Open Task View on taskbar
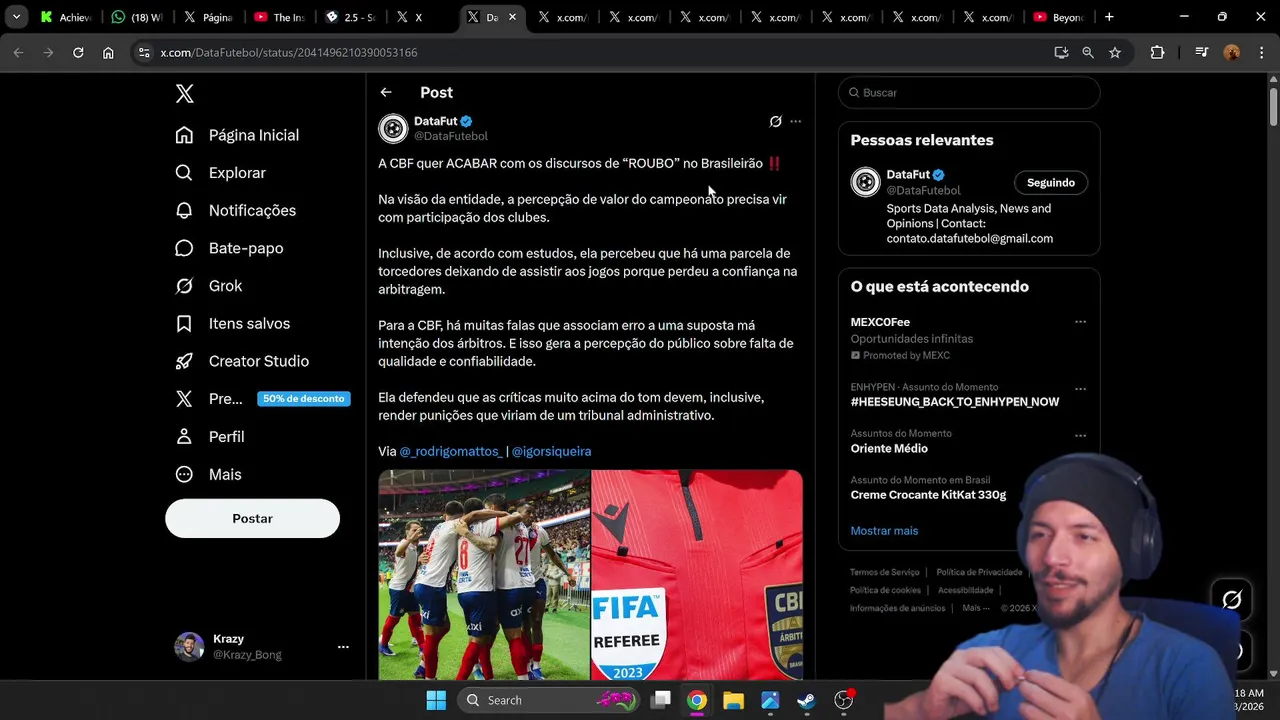 click(x=661, y=700)
